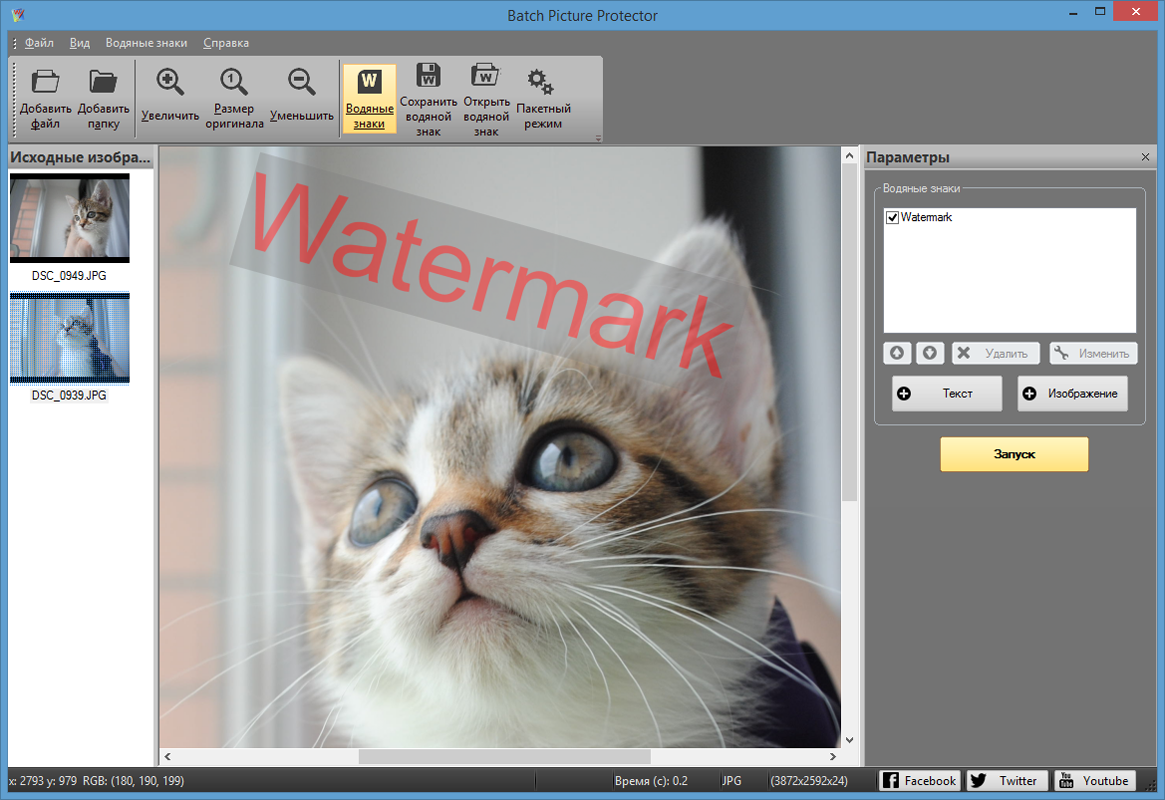Uncheck the Watermark checkbox in list
The height and width of the screenshot is (800, 1165).
click(x=892, y=218)
